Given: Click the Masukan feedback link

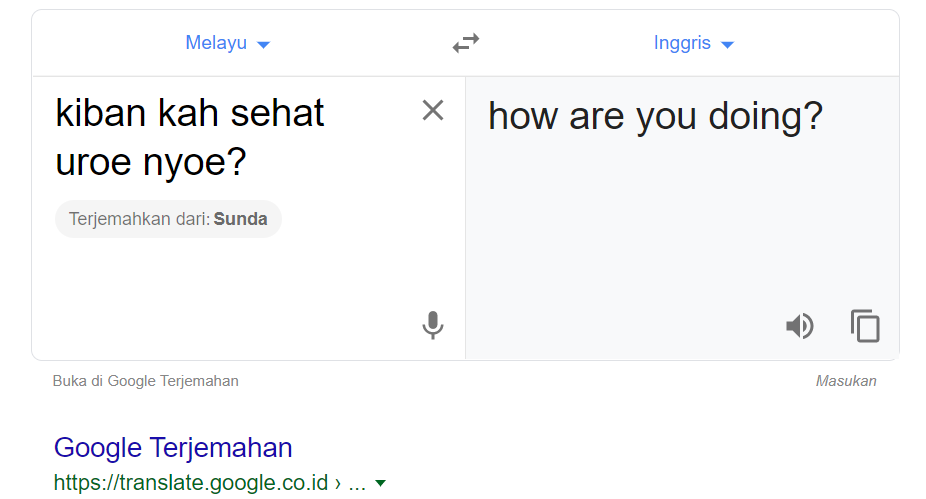Looking at the screenshot, I should (x=846, y=381).
